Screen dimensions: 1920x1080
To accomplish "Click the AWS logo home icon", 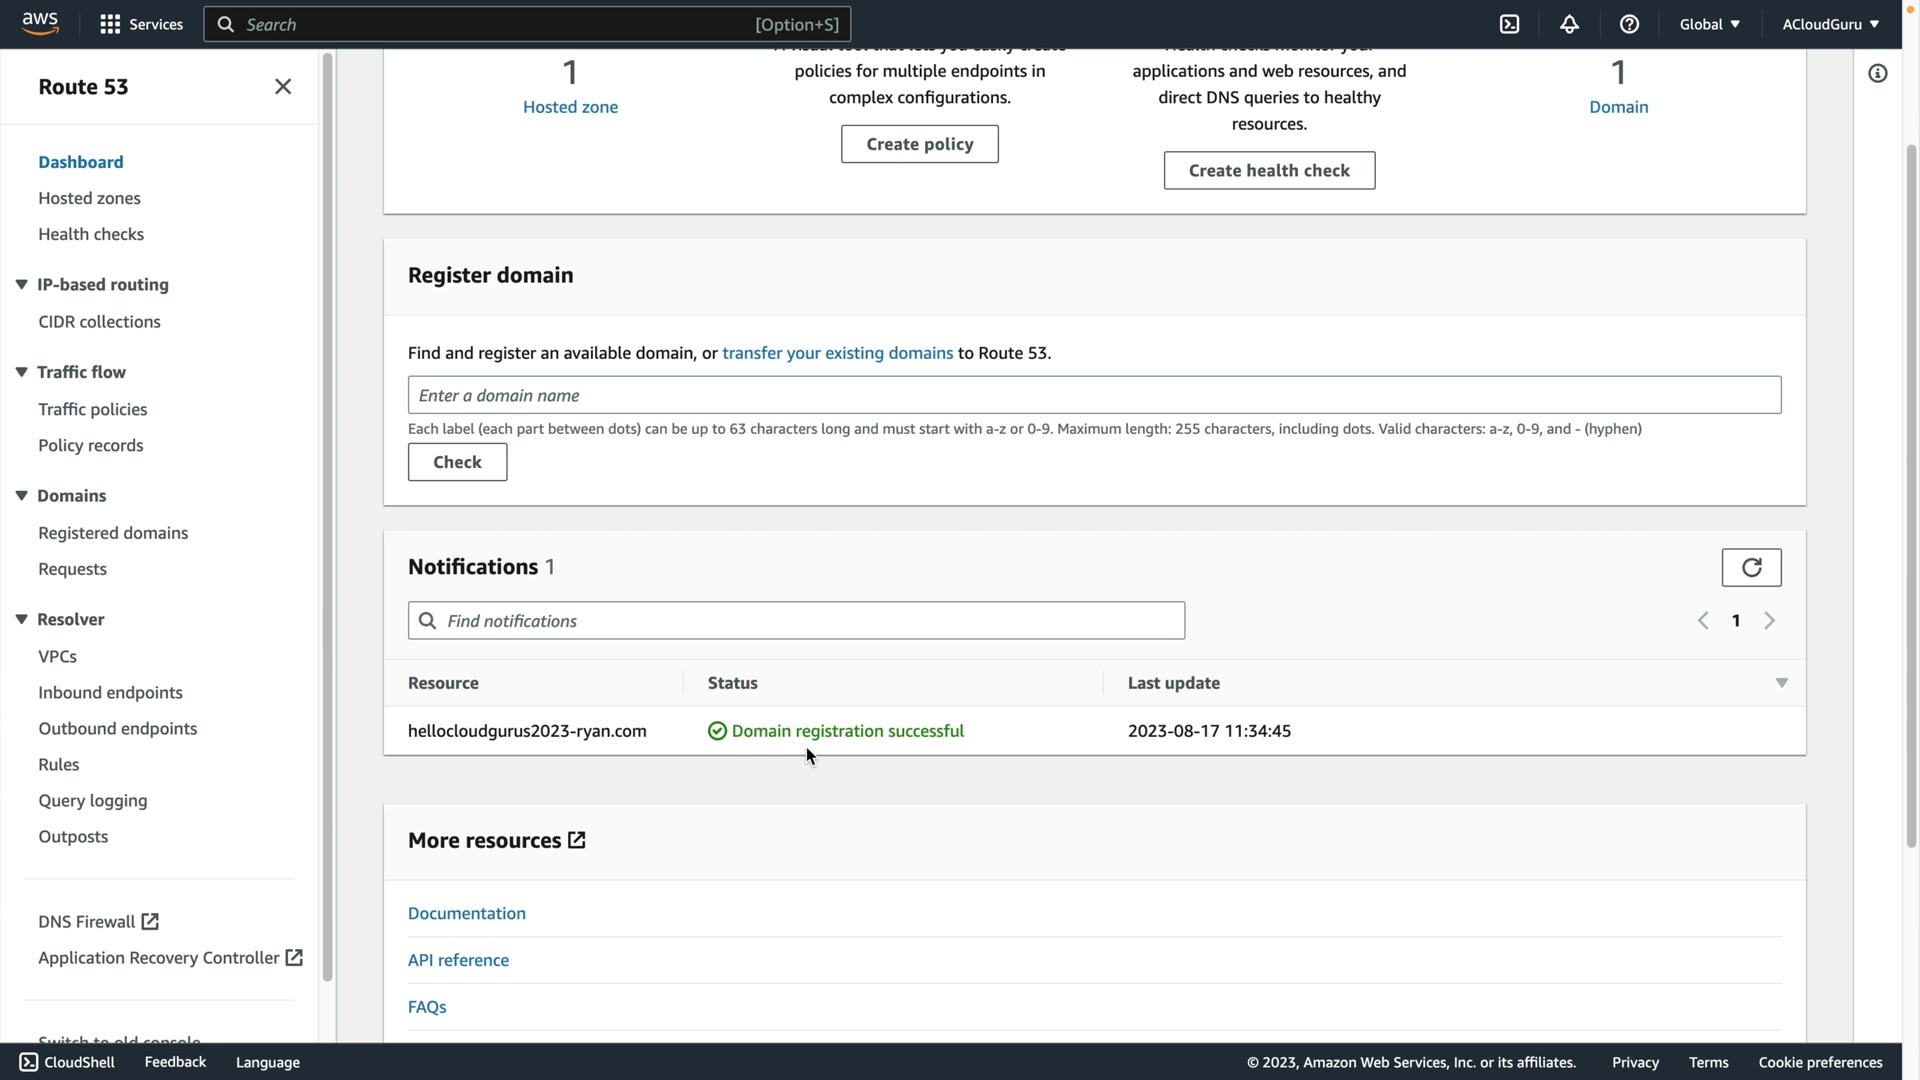I will coord(40,24).
